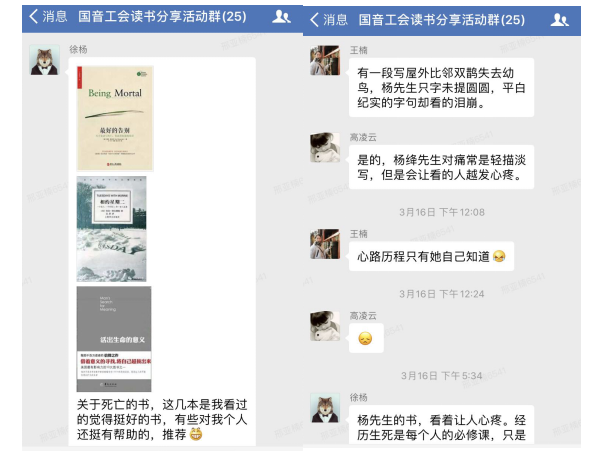Tap back chevron in left chat header
592x455 pixels.
tap(34, 16)
